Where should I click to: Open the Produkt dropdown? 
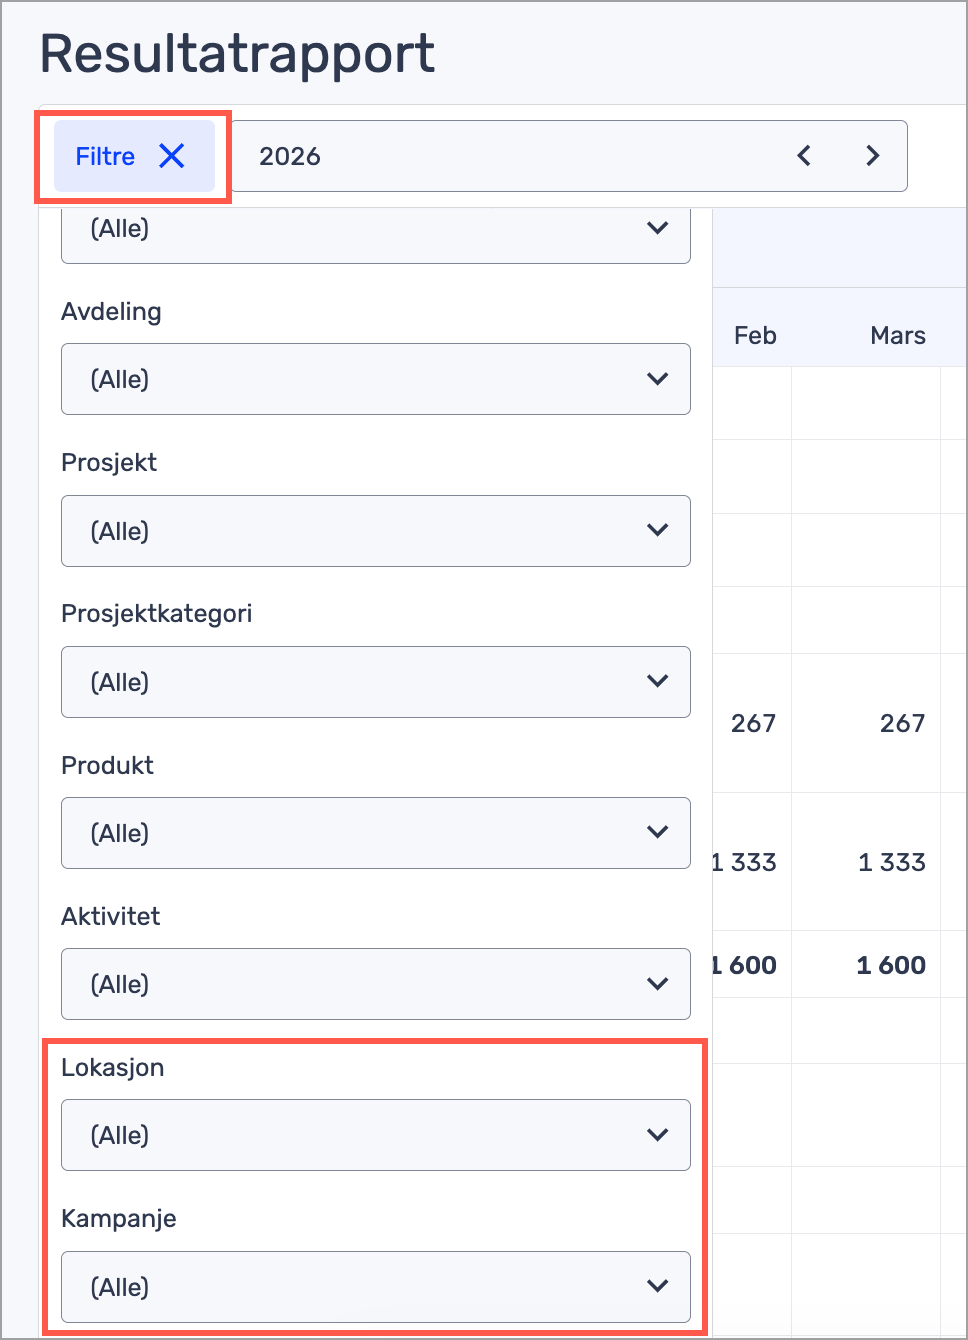point(375,833)
